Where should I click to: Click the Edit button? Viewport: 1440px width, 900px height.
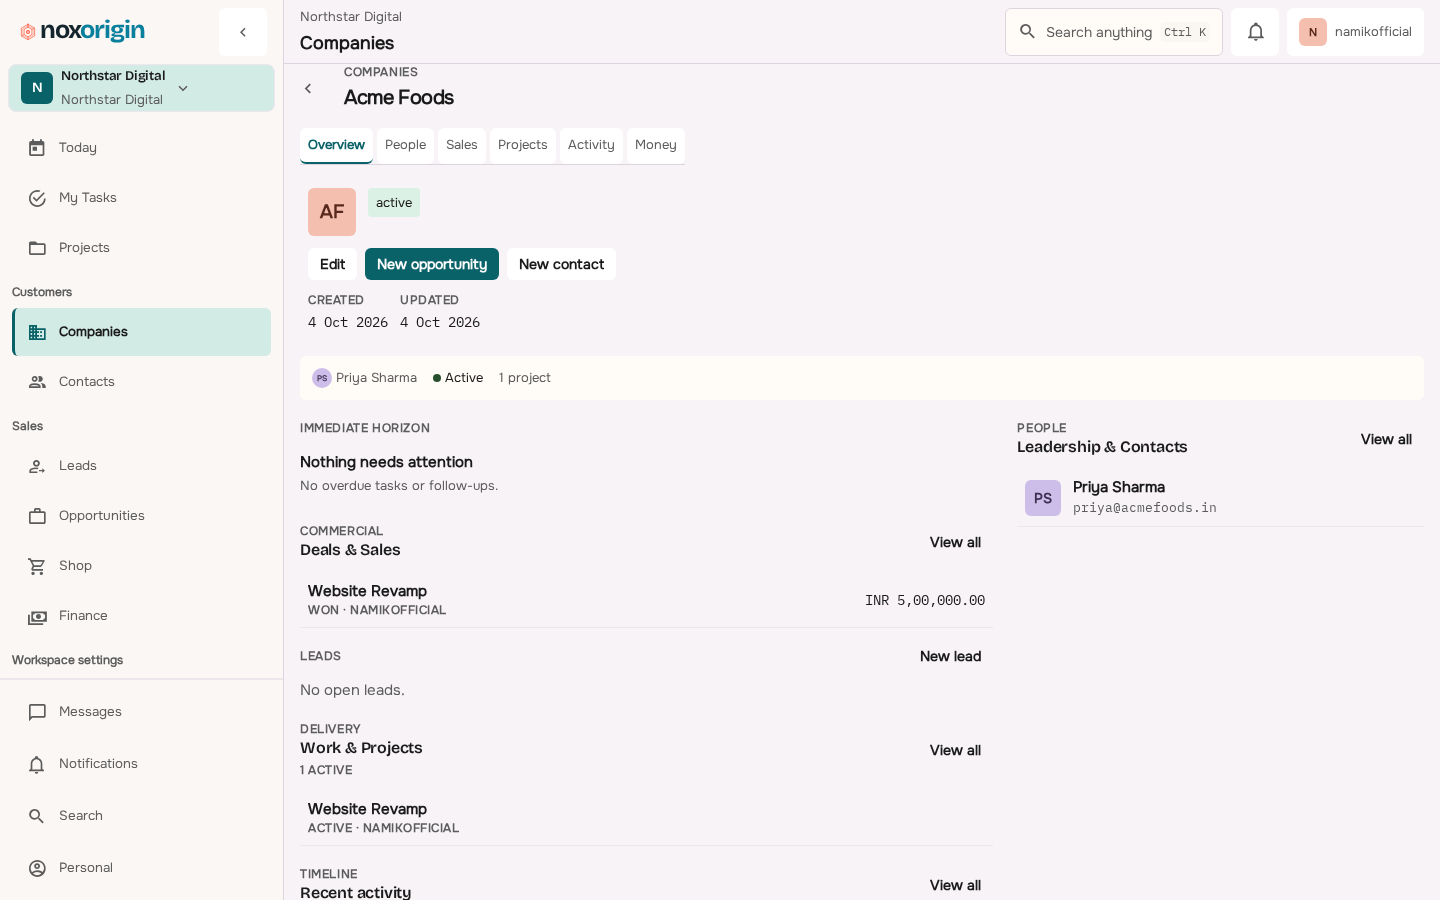pyautogui.click(x=332, y=264)
